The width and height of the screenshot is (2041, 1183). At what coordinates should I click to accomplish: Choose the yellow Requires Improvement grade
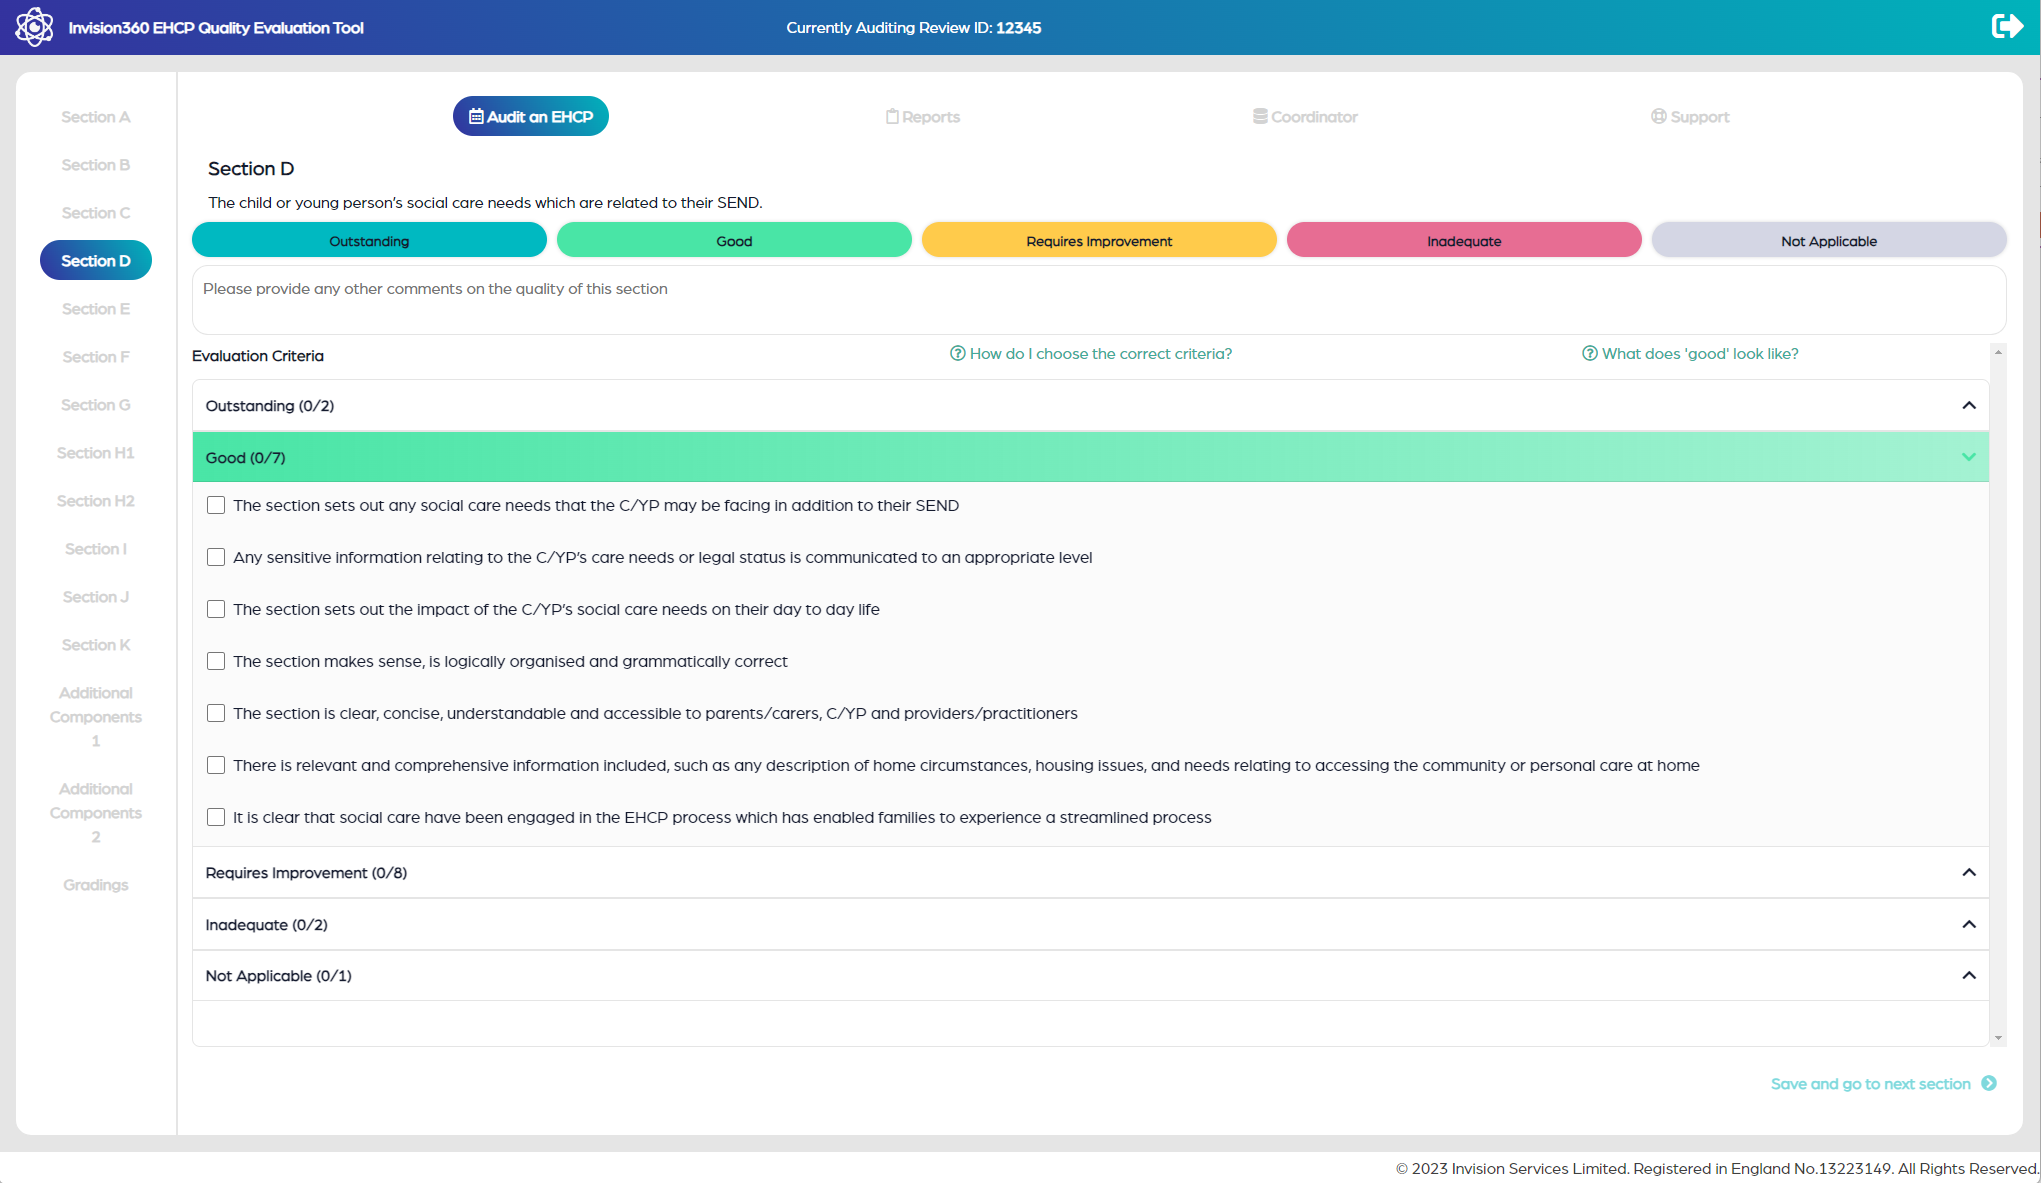(x=1099, y=241)
